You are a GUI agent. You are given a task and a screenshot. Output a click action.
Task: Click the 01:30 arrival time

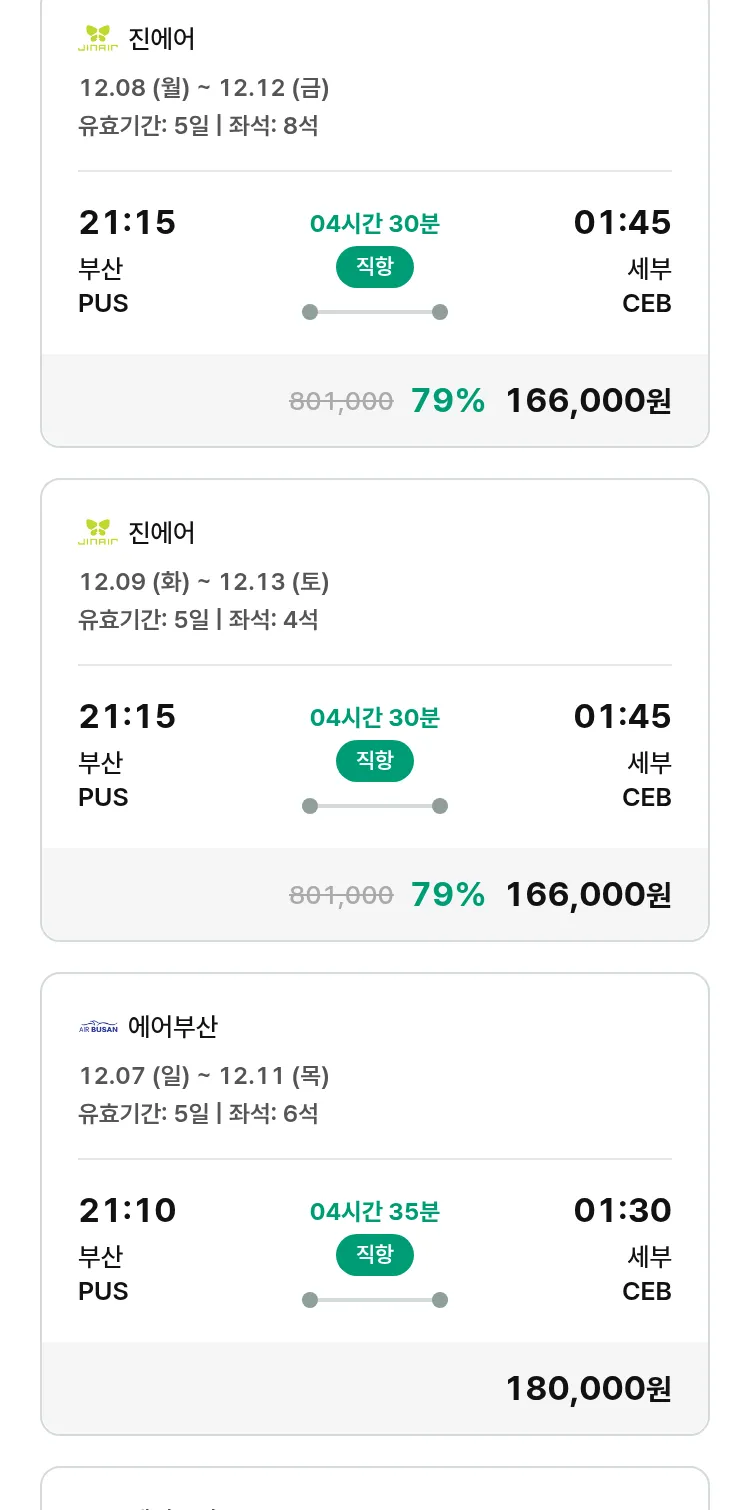click(x=622, y=1211)
